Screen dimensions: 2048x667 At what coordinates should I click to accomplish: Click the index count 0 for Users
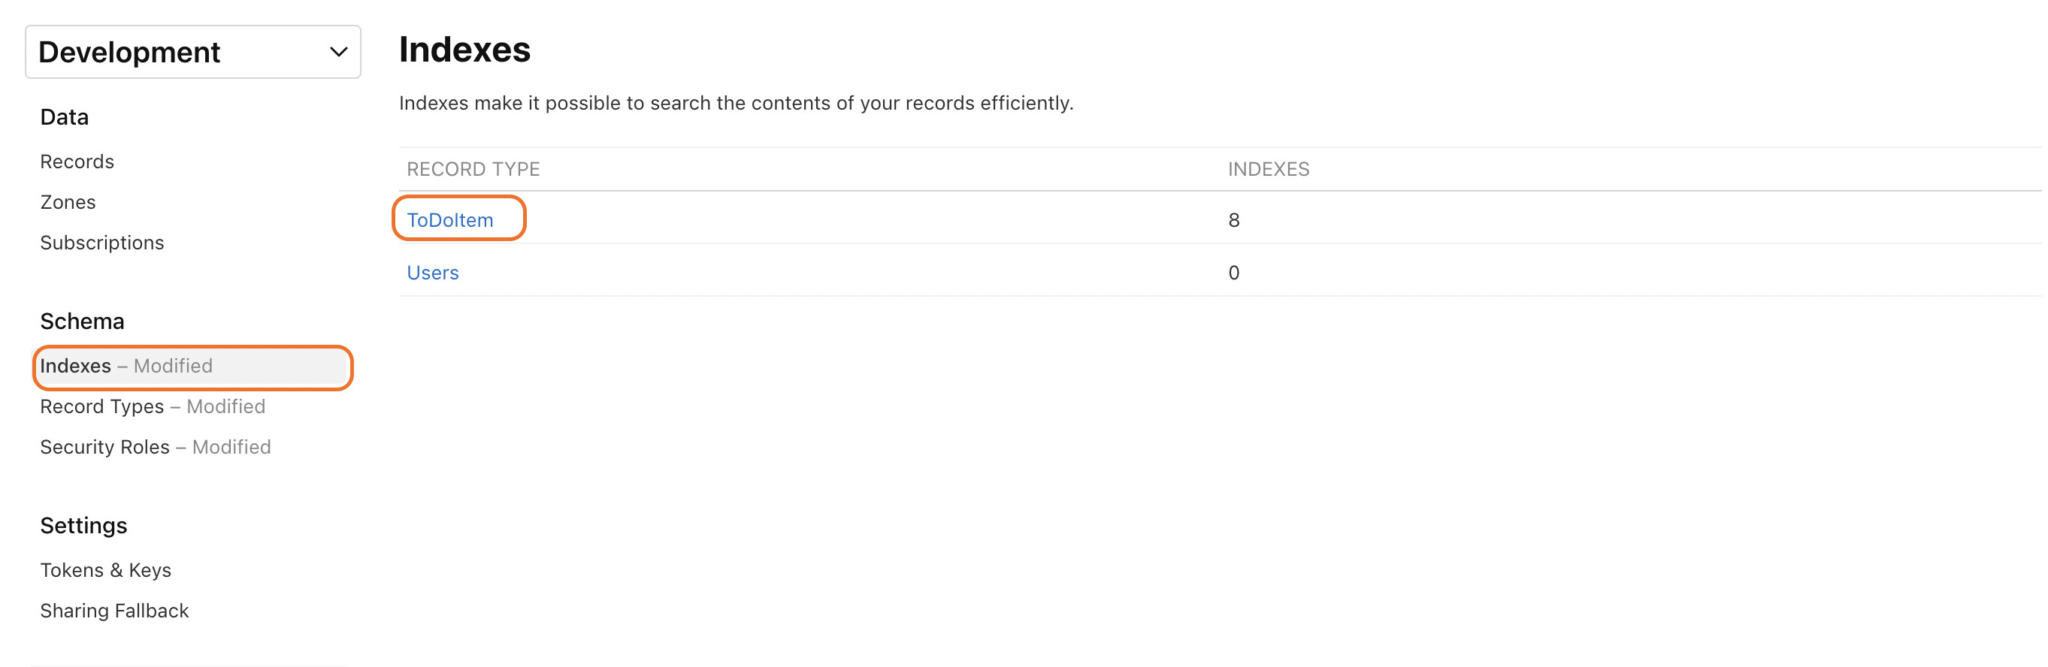pos(1234,273)
